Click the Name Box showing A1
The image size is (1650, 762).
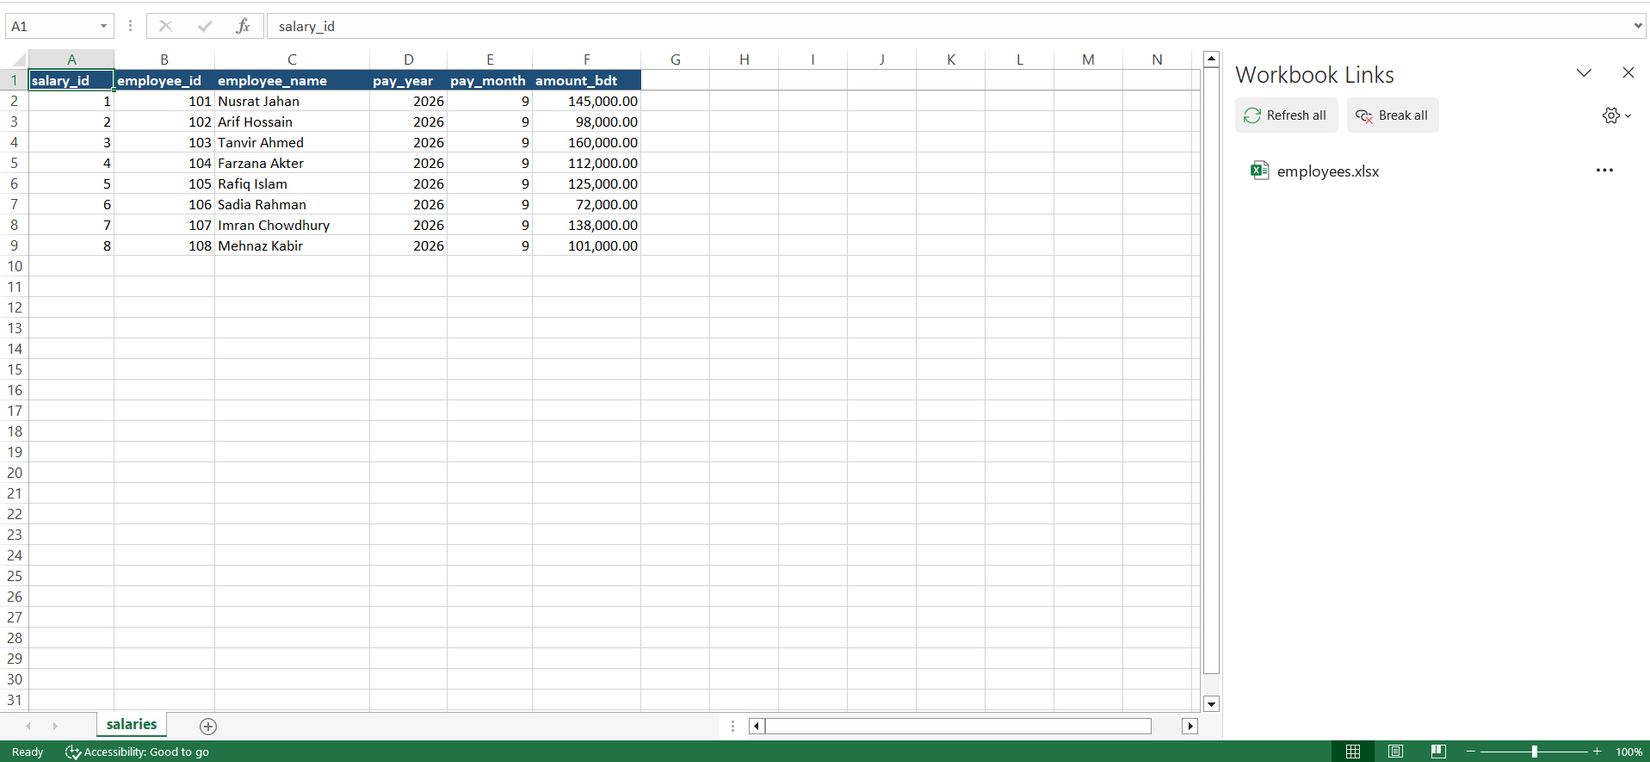52,26
